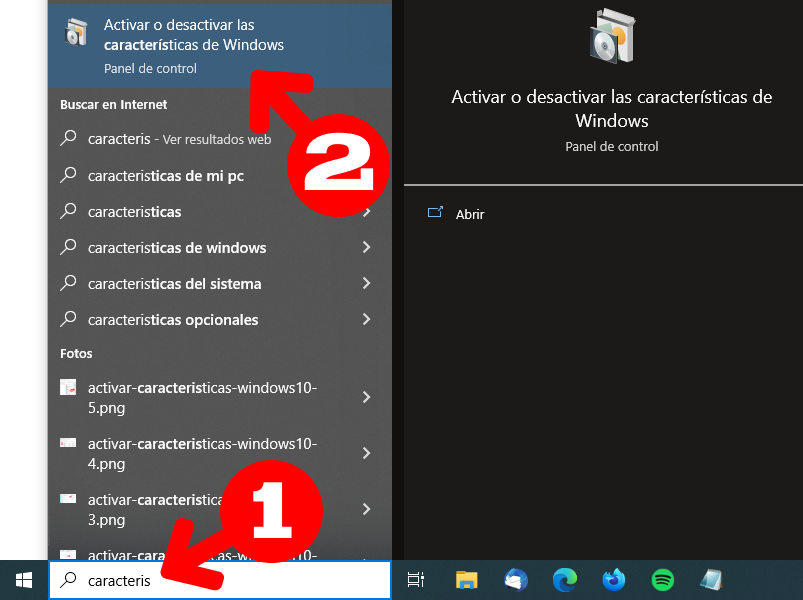Open file activar-caracteristicas-windows10-5.png

(220, 397)
